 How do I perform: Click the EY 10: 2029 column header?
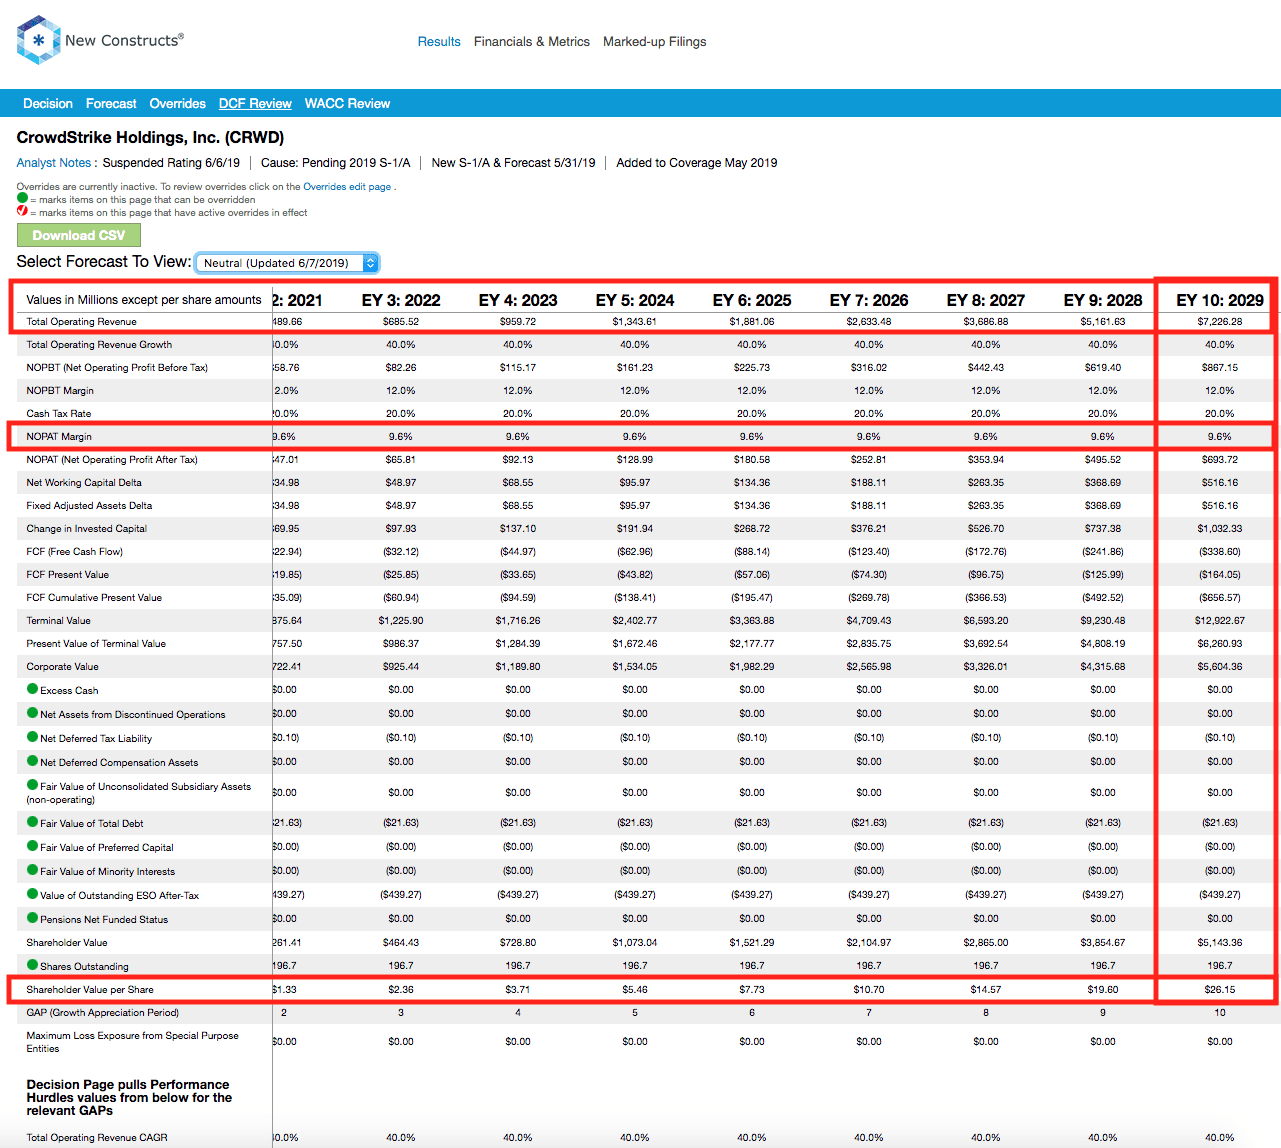tap(1220, 300)
